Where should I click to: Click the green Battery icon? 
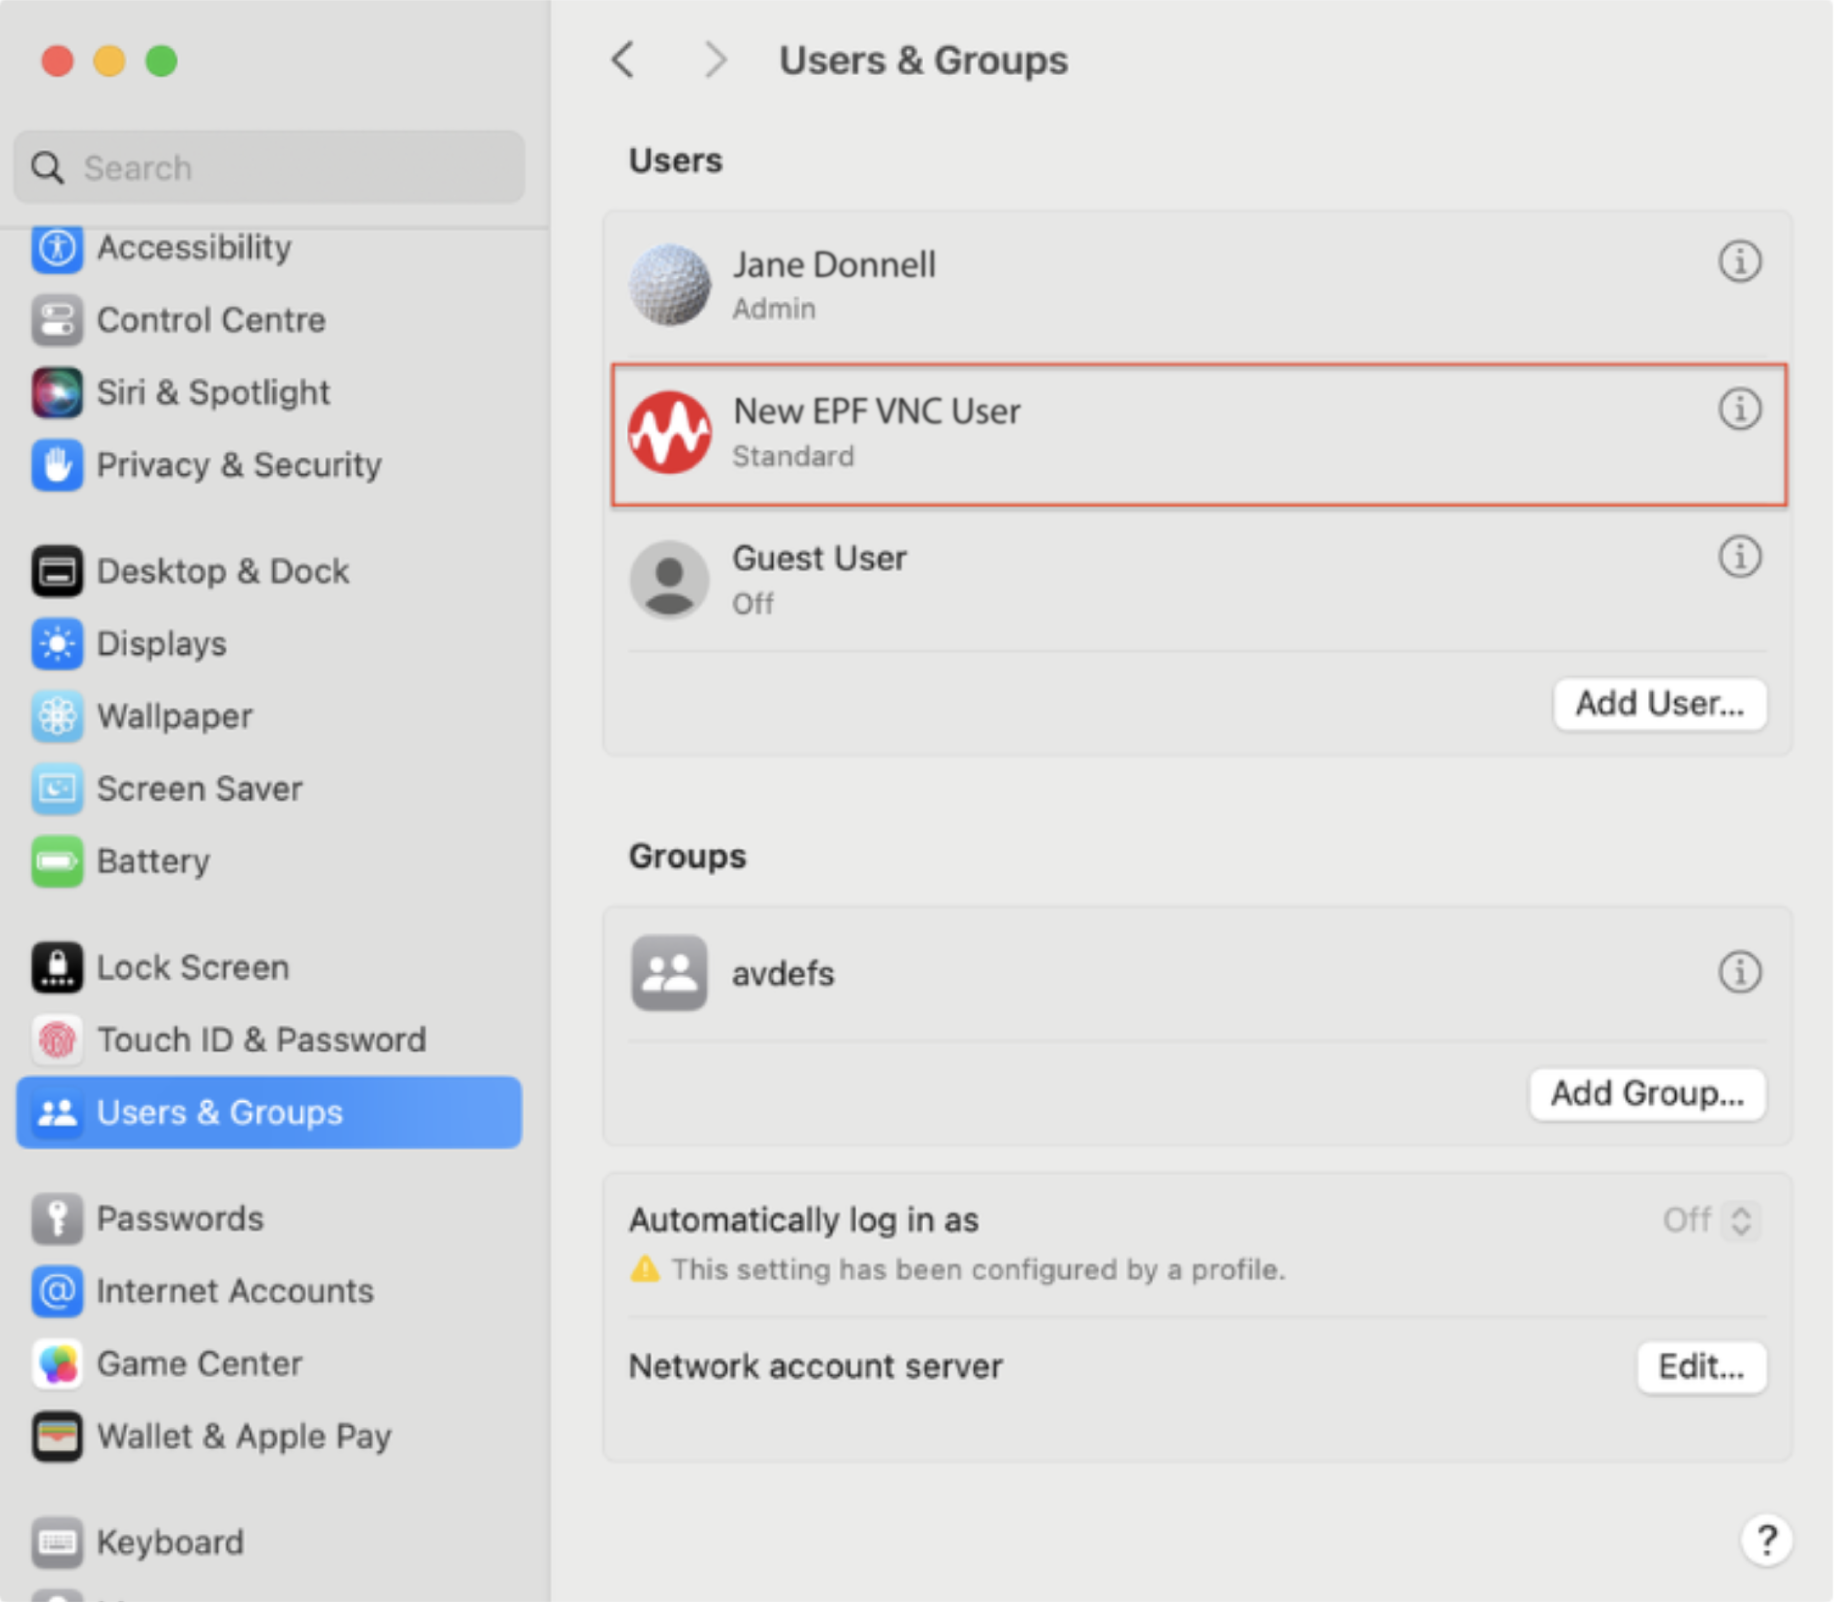[x=57, y=861]
